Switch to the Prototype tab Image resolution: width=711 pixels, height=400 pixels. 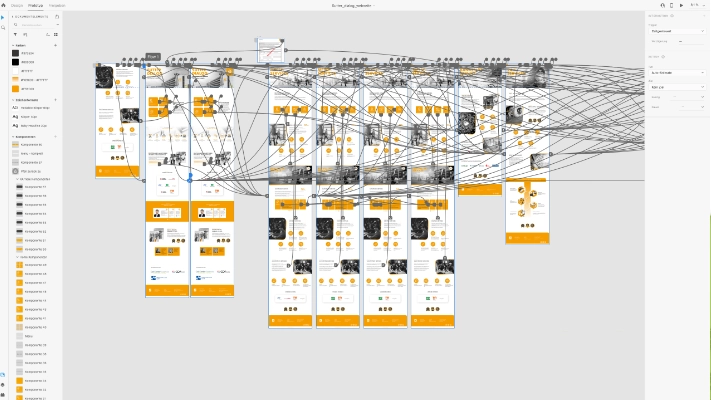[35, 5]
